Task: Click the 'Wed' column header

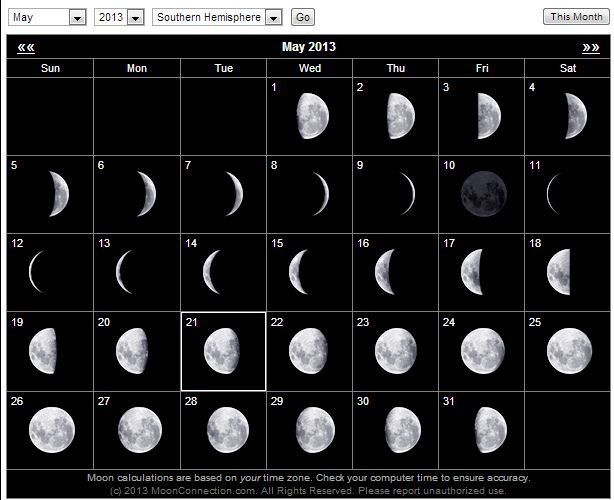Action: tap(310, 68)
